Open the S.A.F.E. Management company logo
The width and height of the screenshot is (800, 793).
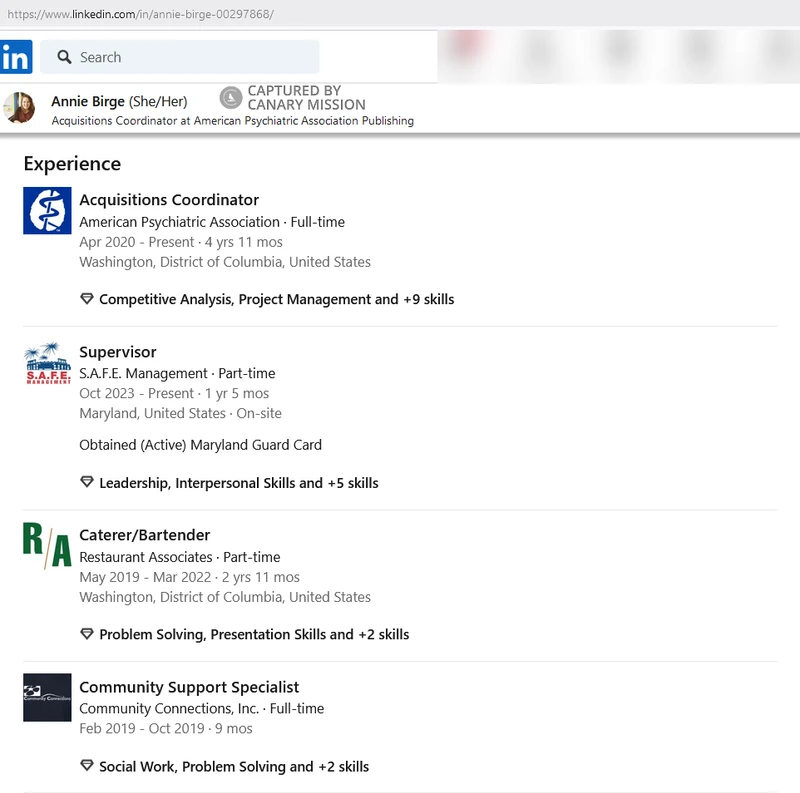[x=47, y=363]
